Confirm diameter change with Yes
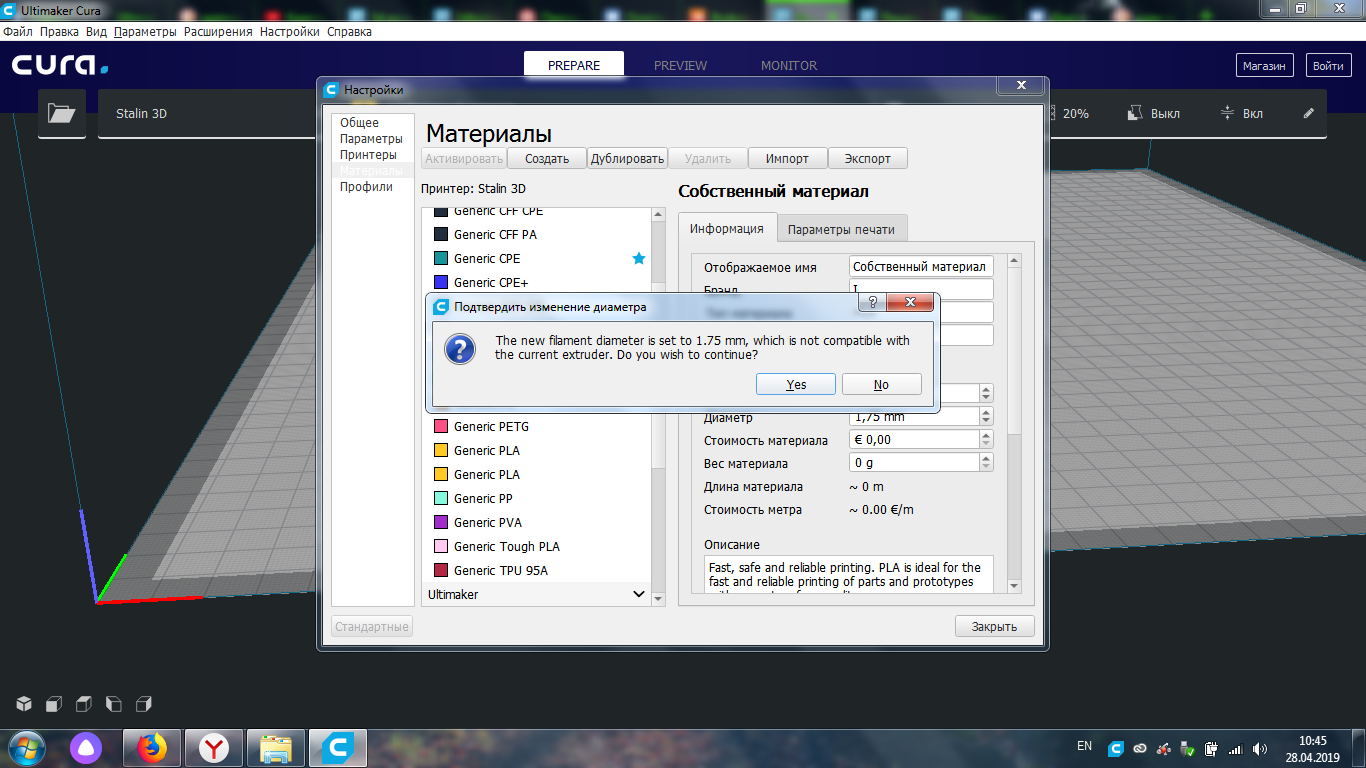This screenshot has height=768, width=1366. 796,385
